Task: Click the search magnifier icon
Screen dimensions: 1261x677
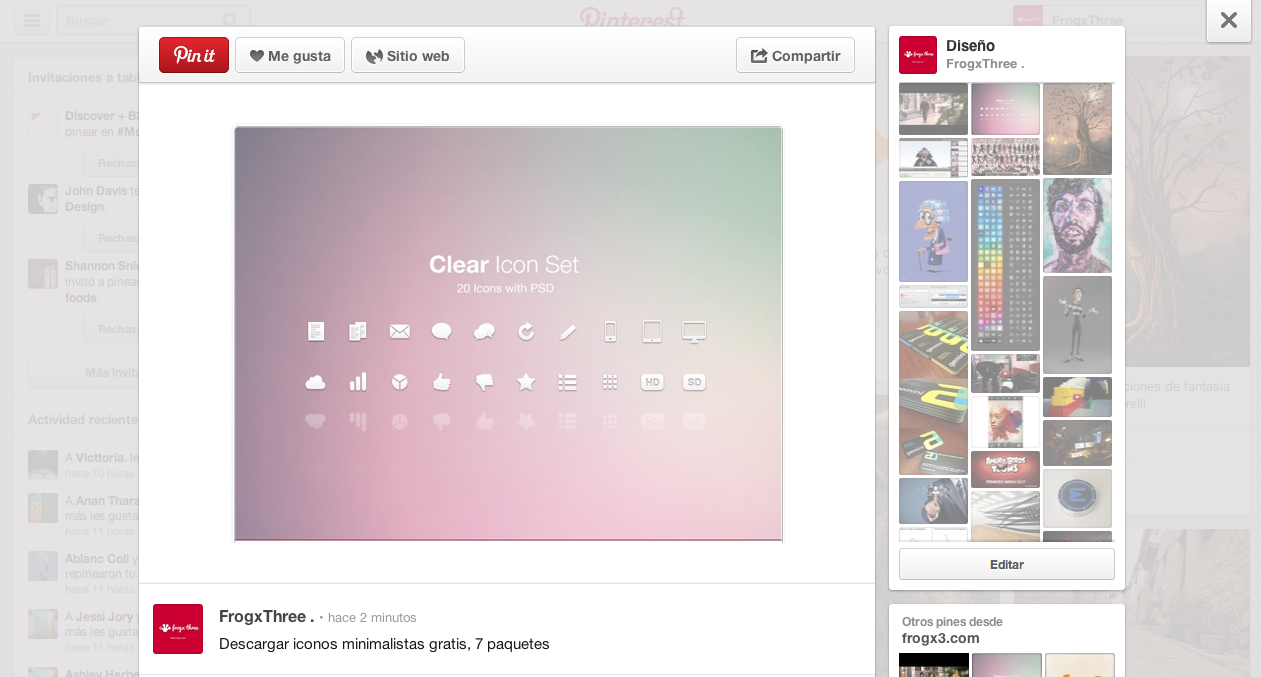Action: pyautogui.click(x=230, y=20)
